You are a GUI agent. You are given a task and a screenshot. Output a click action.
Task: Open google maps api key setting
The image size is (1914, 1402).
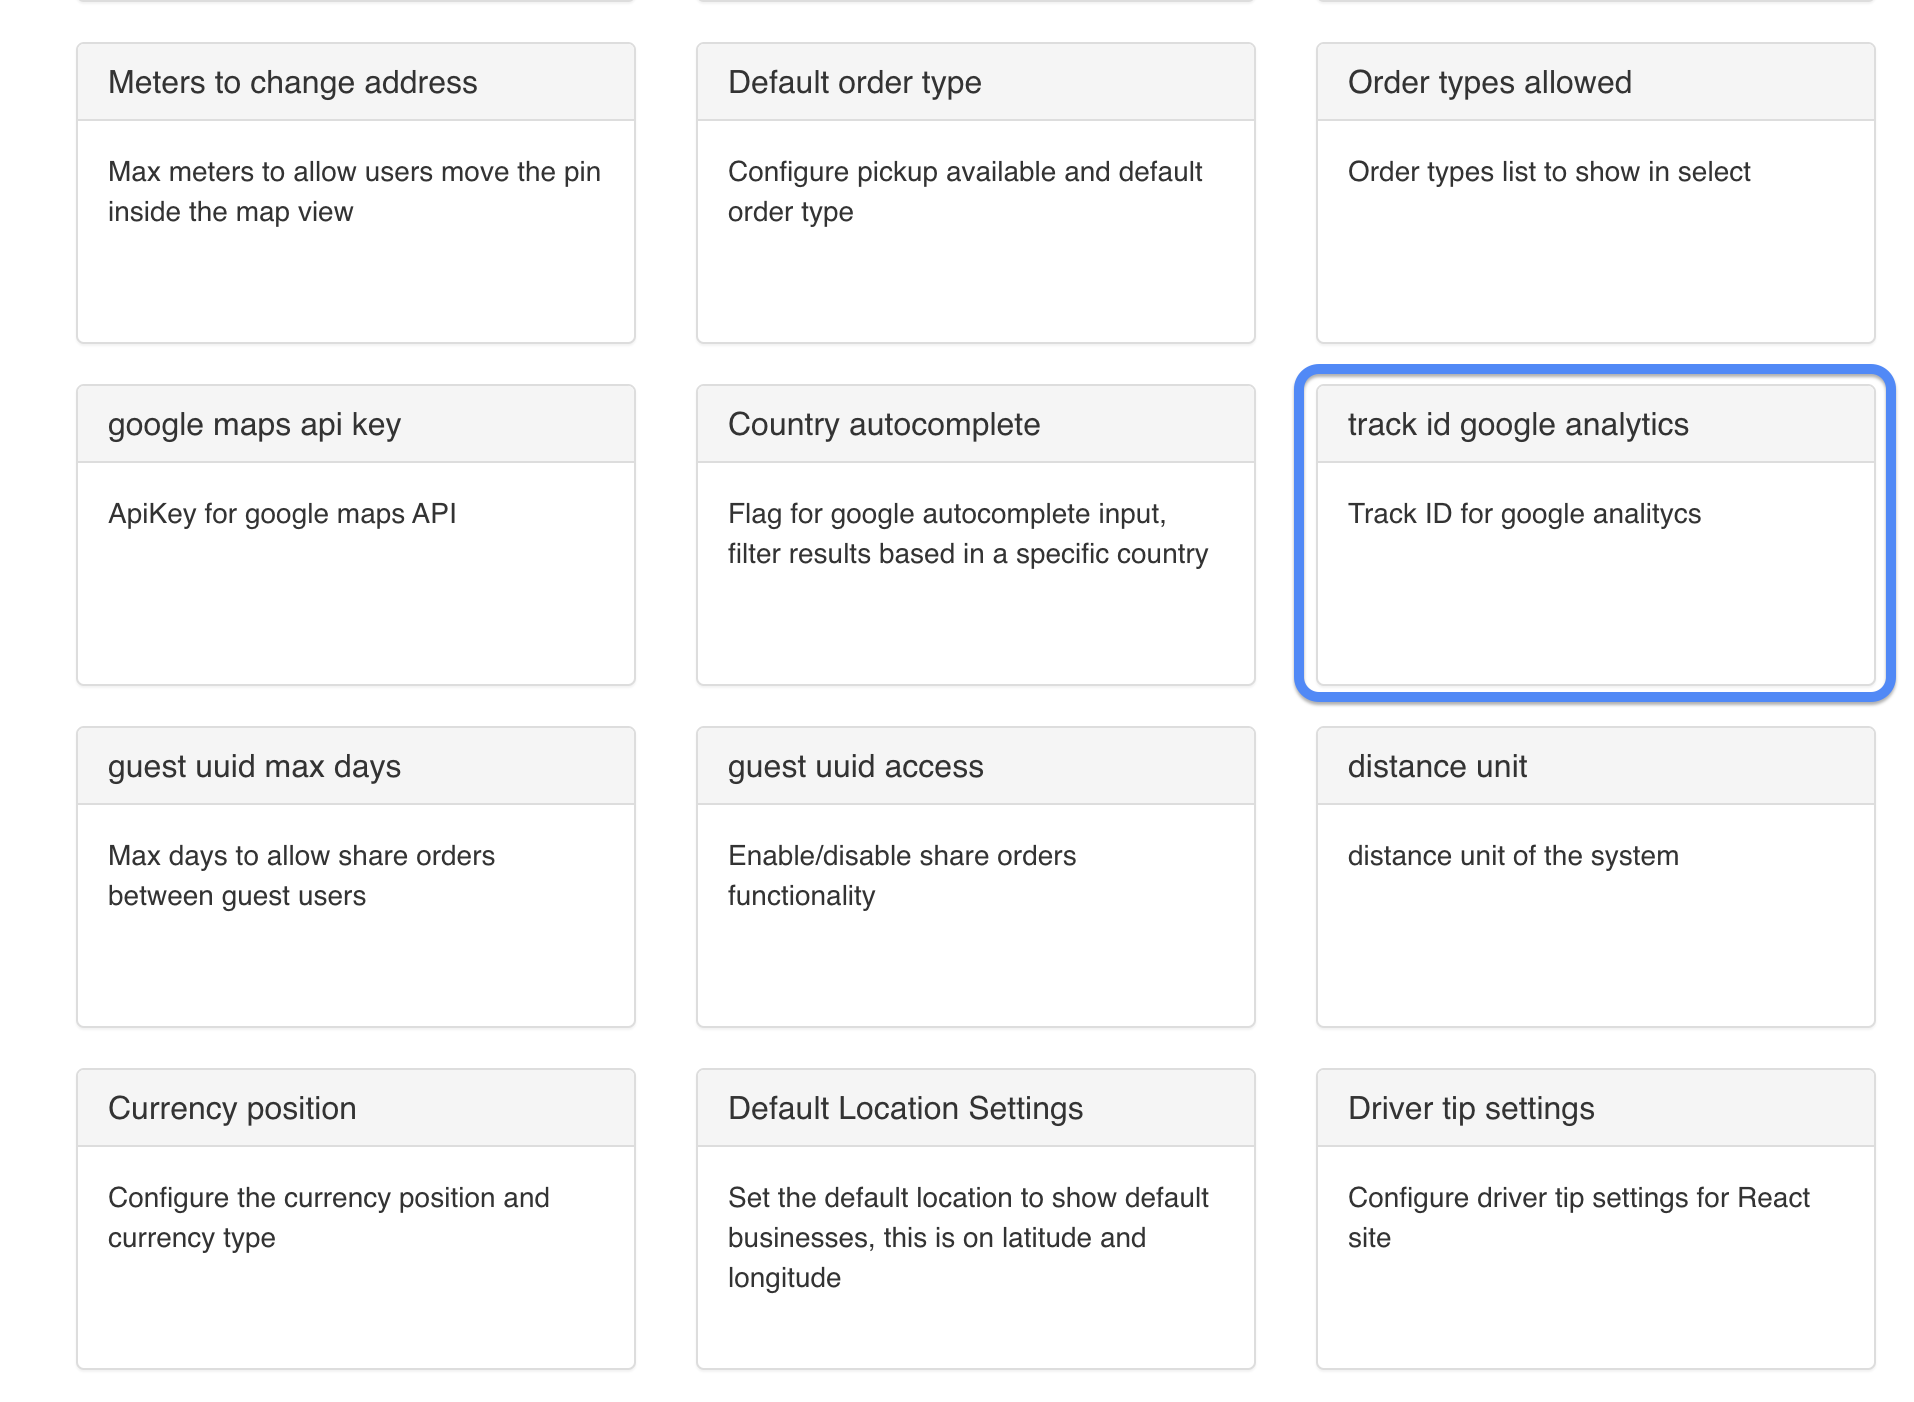(x=356, y=535)
